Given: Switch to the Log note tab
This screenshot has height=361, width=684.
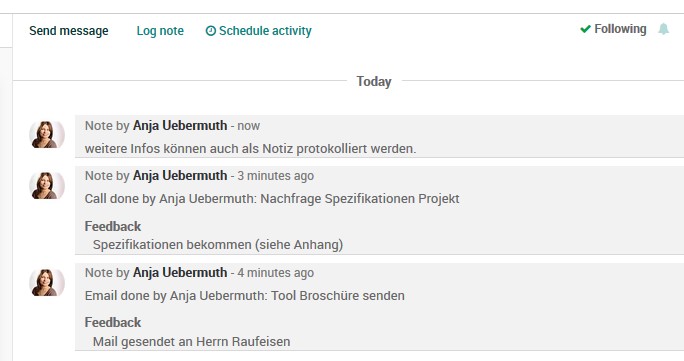Looking at the screenshot, I should pos(160,31).
